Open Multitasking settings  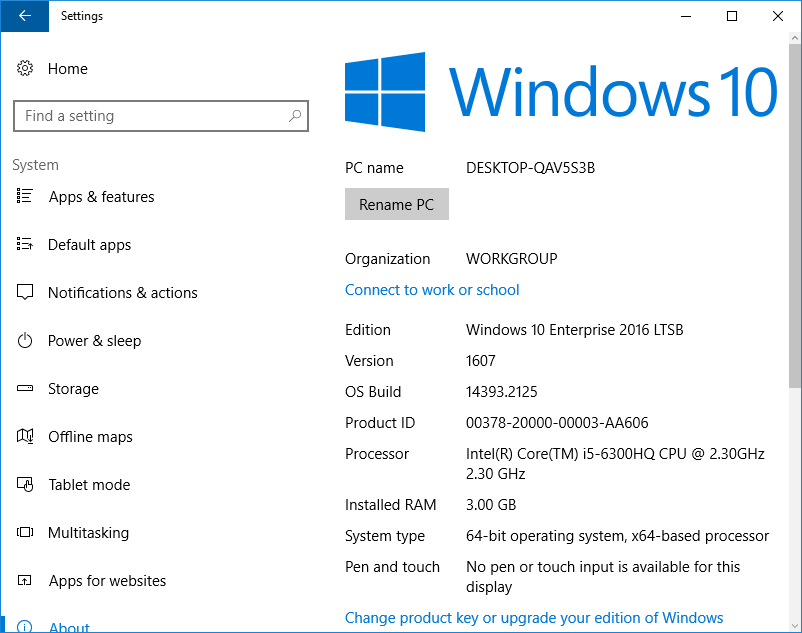[x=88, y=533]
